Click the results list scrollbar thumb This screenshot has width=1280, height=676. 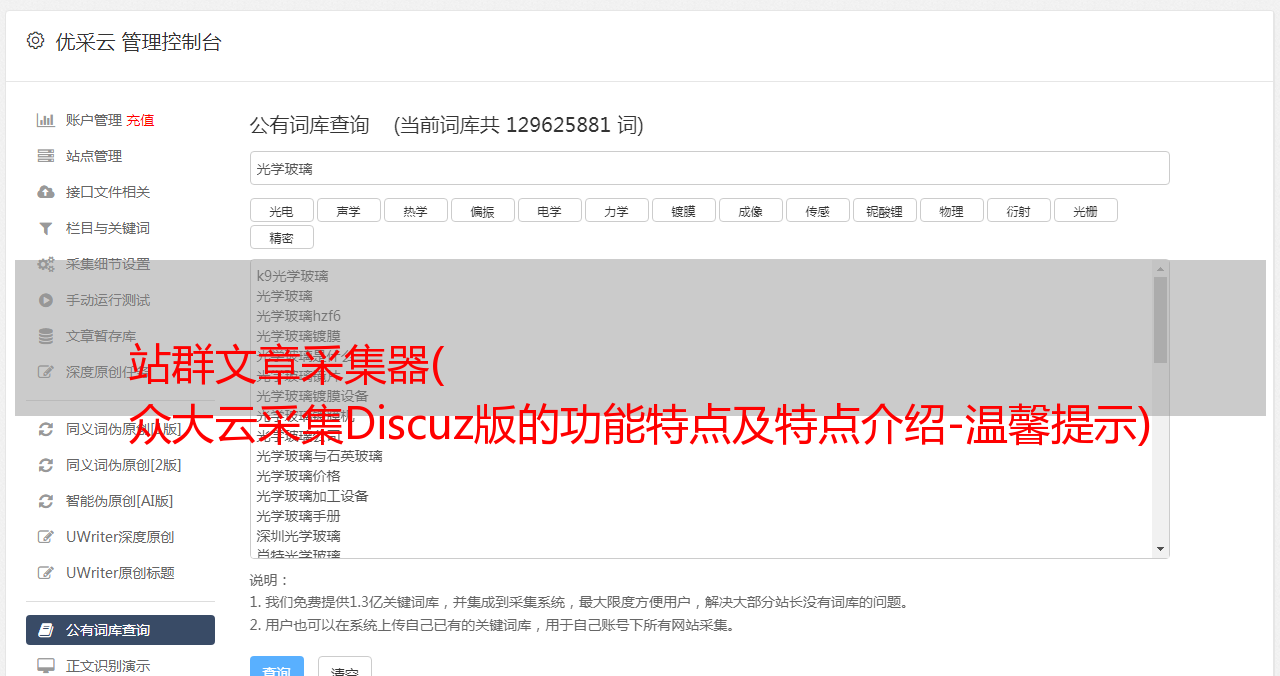1160,320
